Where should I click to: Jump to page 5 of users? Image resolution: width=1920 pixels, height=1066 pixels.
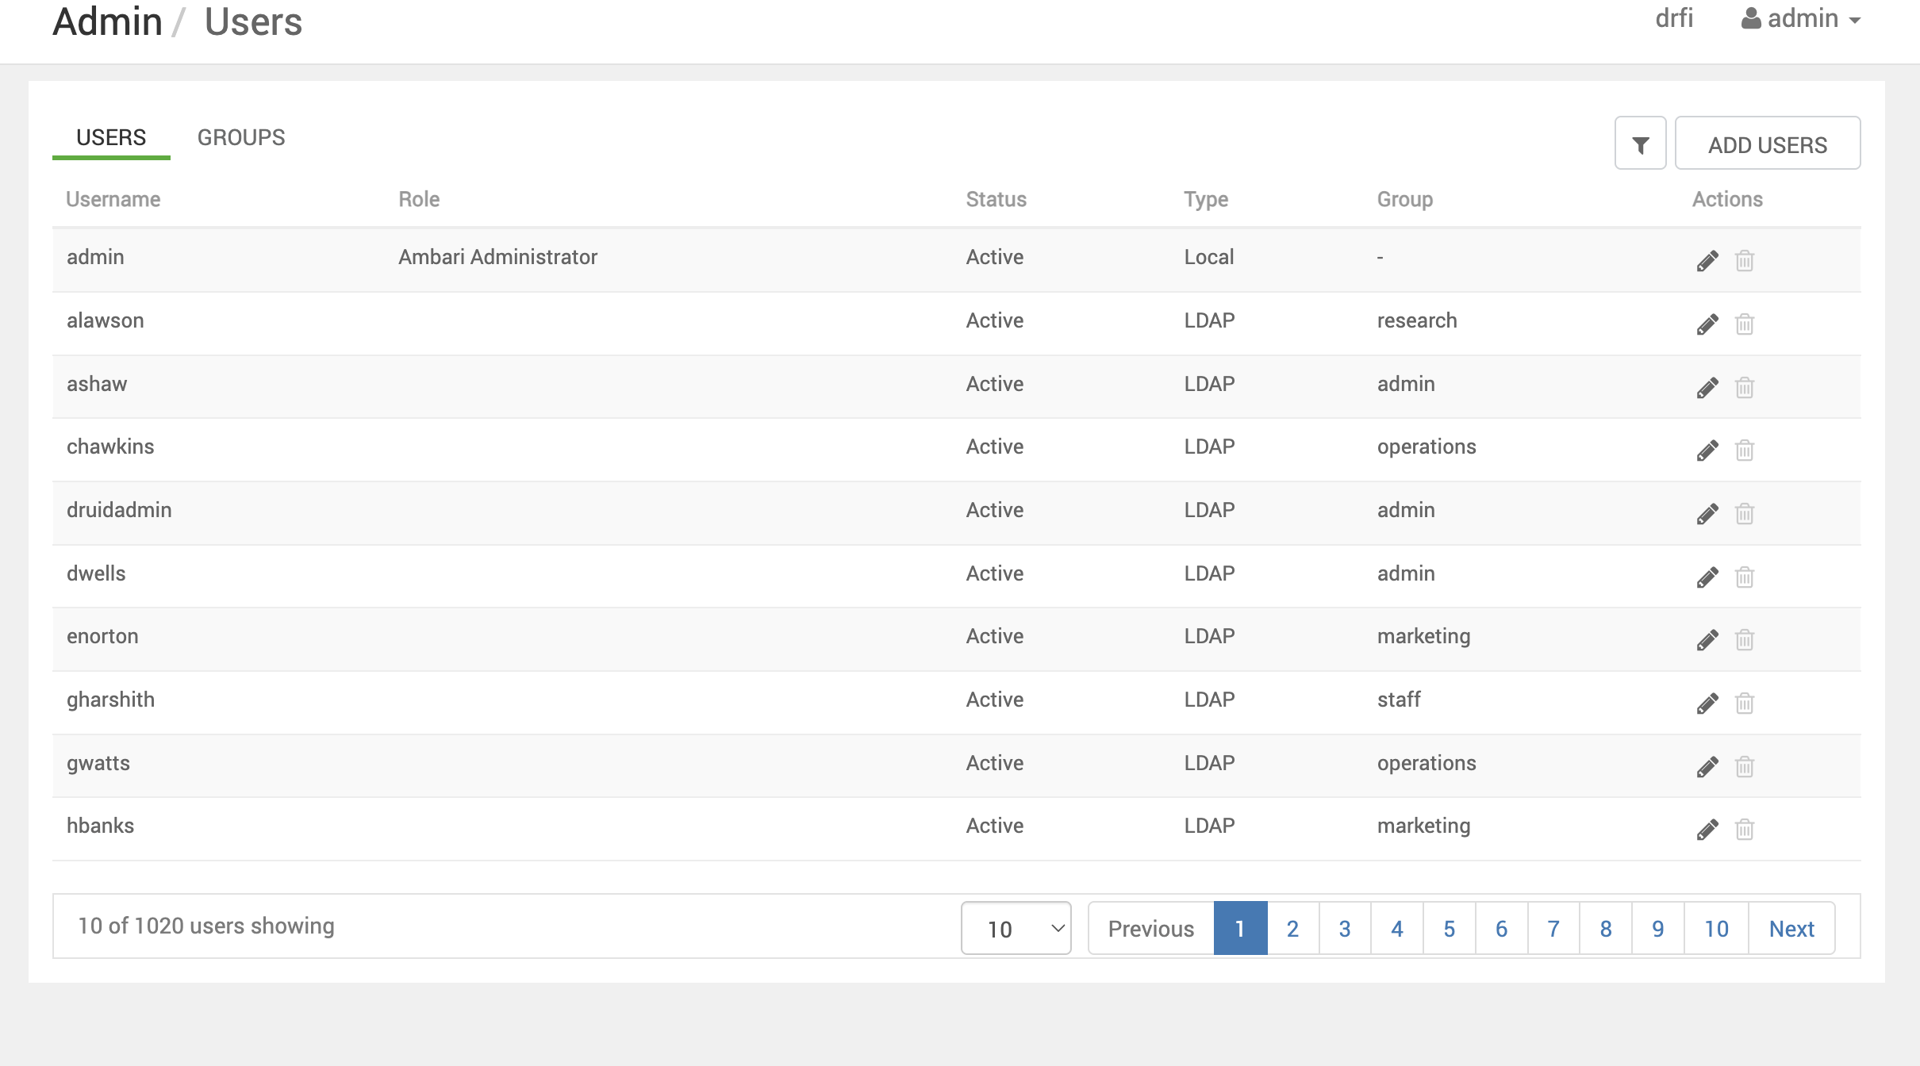1449,929
